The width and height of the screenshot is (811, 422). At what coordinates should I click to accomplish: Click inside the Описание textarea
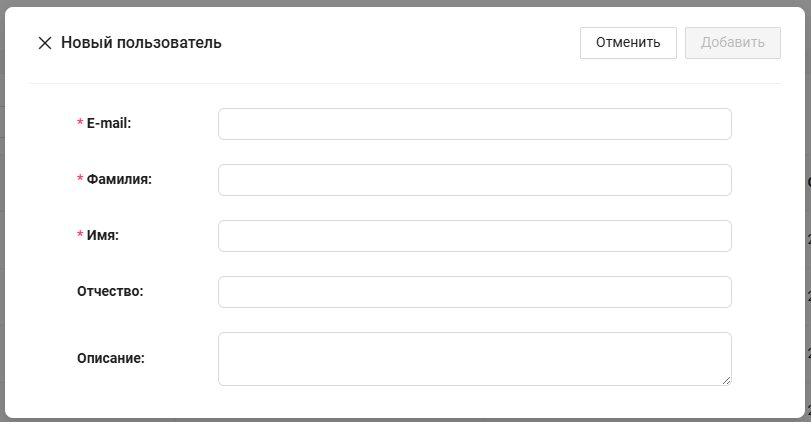[x=474, y=358]
